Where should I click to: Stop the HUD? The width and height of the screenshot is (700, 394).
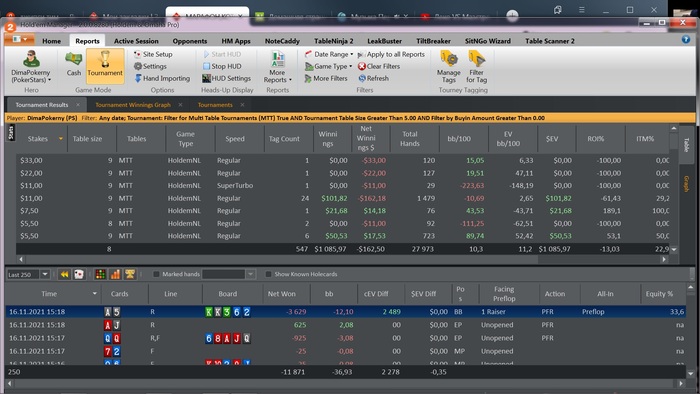click(222, 66)
